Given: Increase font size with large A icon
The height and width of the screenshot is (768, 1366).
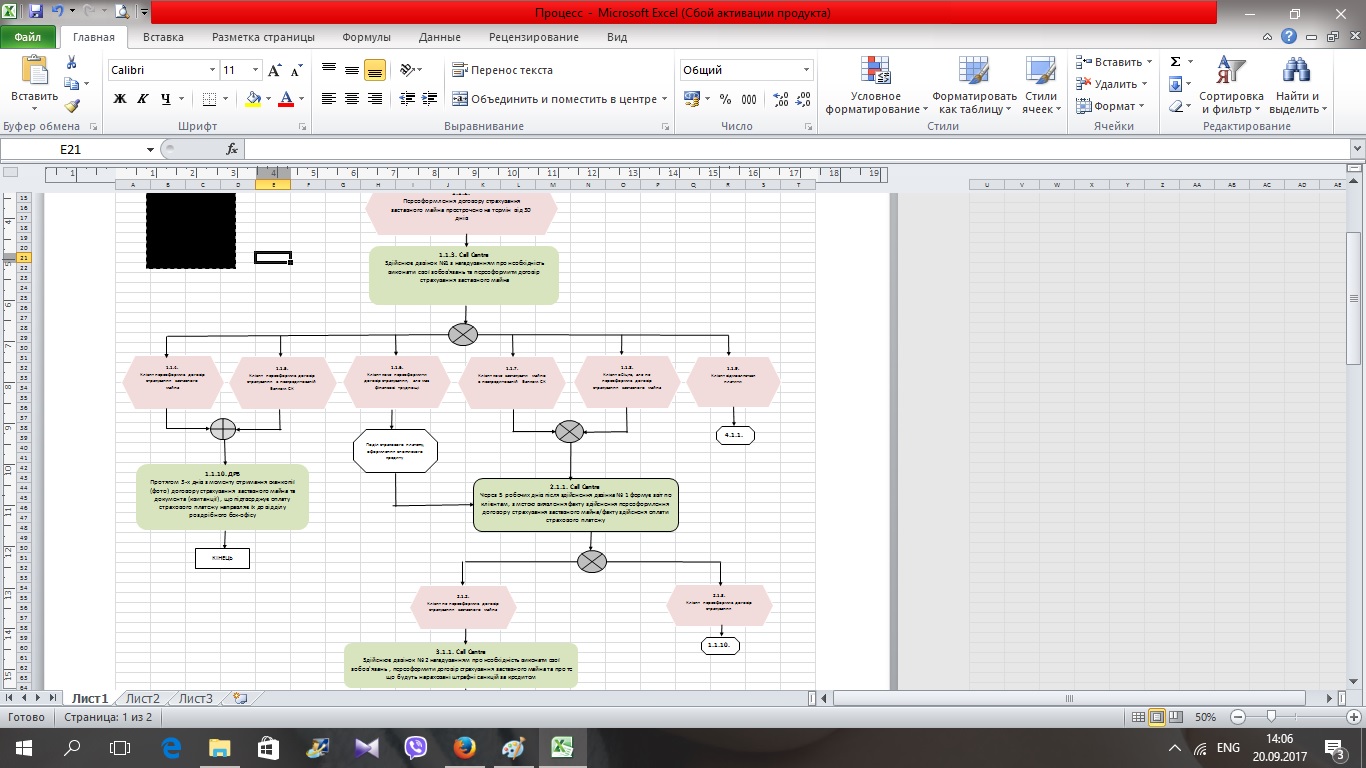Looking at the screenshot, I should pos(274,71).
